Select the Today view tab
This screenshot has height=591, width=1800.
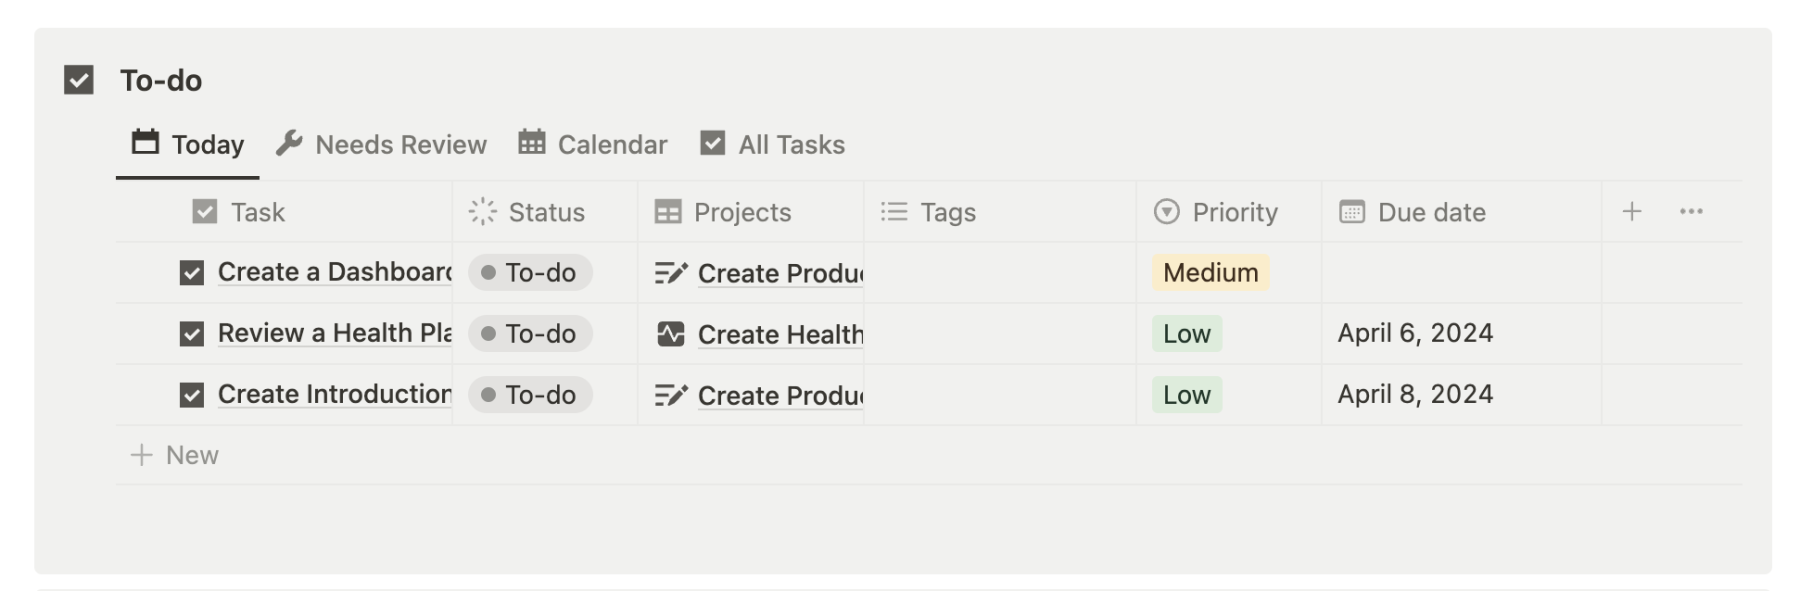pyautogui.click(x=188, y=145)
